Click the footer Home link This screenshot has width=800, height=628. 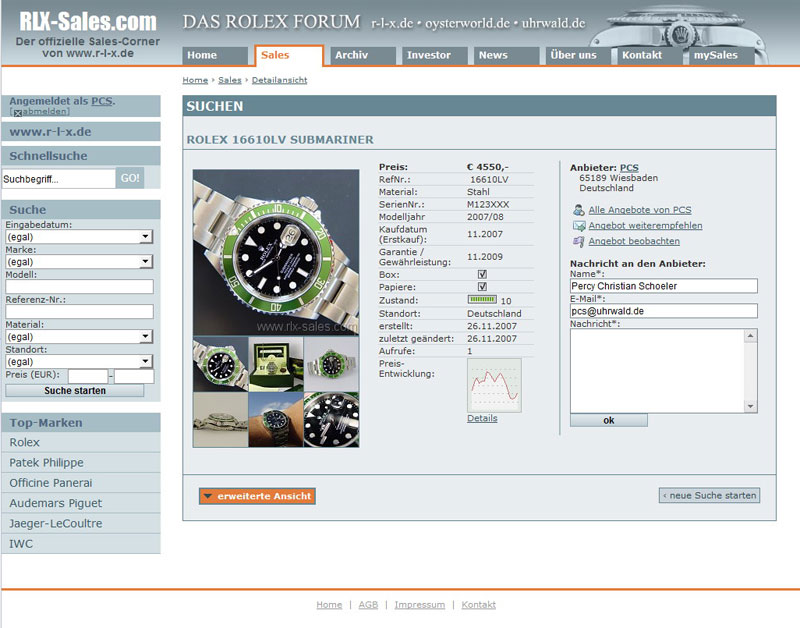click(329, 605)
